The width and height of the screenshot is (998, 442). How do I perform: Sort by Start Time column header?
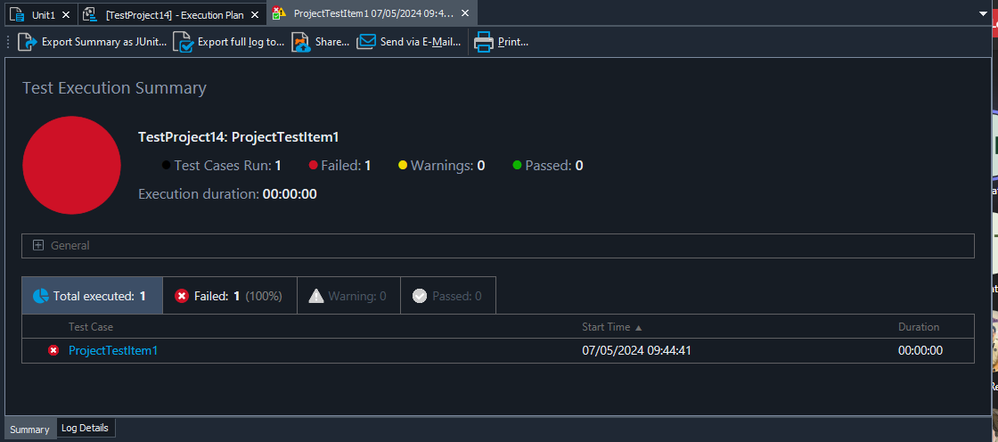(612, 327)
